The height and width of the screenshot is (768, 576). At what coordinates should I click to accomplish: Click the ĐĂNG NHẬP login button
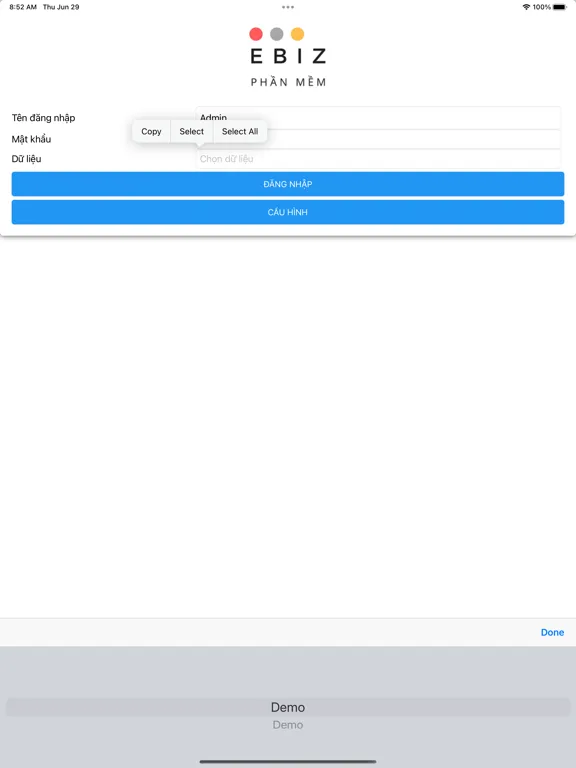[288, 184]
